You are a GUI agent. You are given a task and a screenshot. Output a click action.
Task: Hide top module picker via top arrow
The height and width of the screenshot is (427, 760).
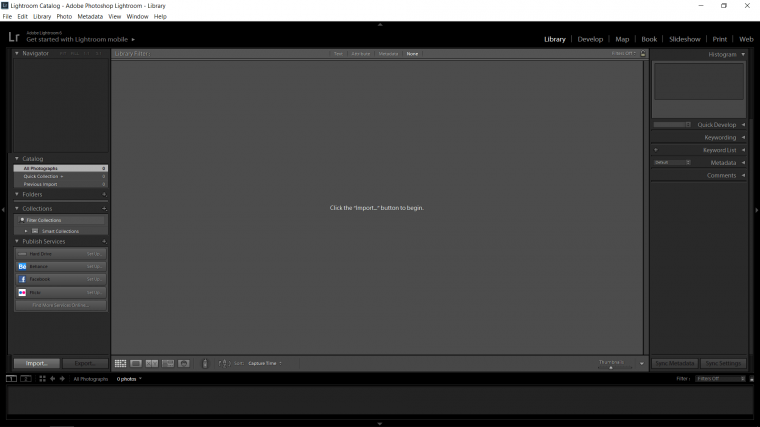coord(380,24)
